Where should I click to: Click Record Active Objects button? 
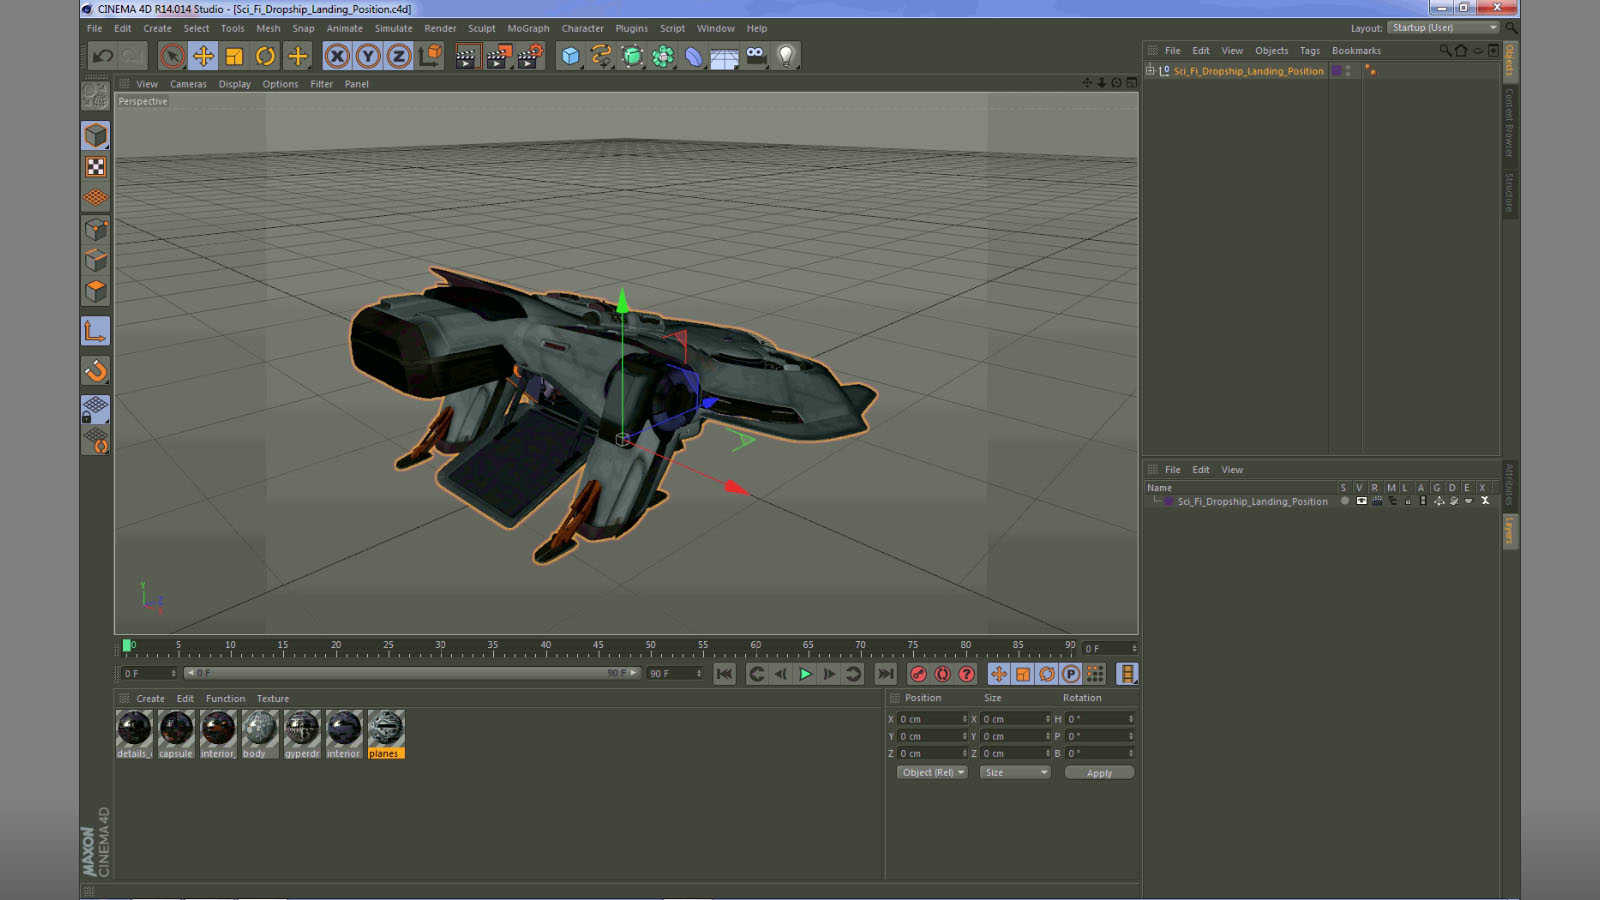pyautogui.click(x=918, y=674)
